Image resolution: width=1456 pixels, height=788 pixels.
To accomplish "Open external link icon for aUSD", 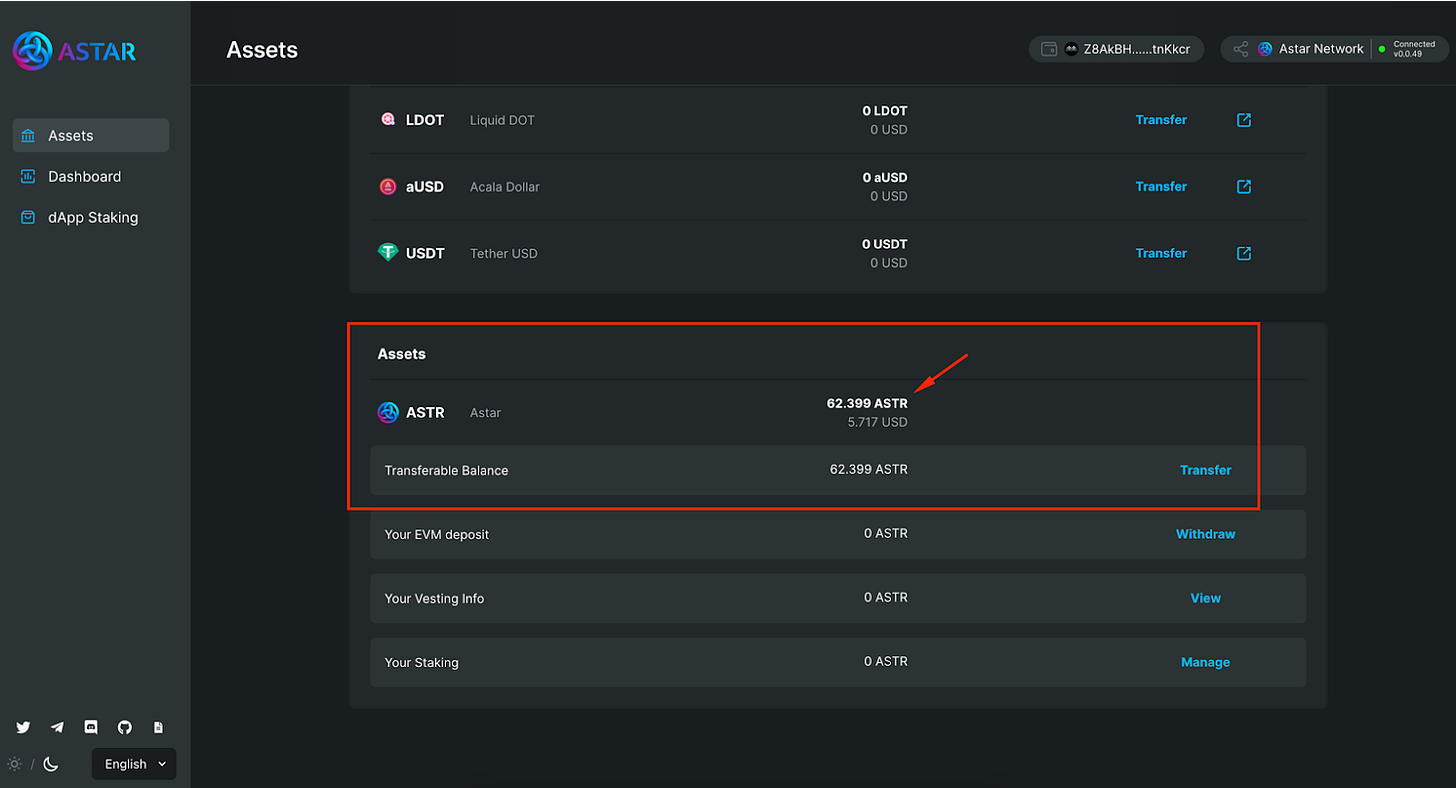I will pyautogui.click(x=1244, y=187).
